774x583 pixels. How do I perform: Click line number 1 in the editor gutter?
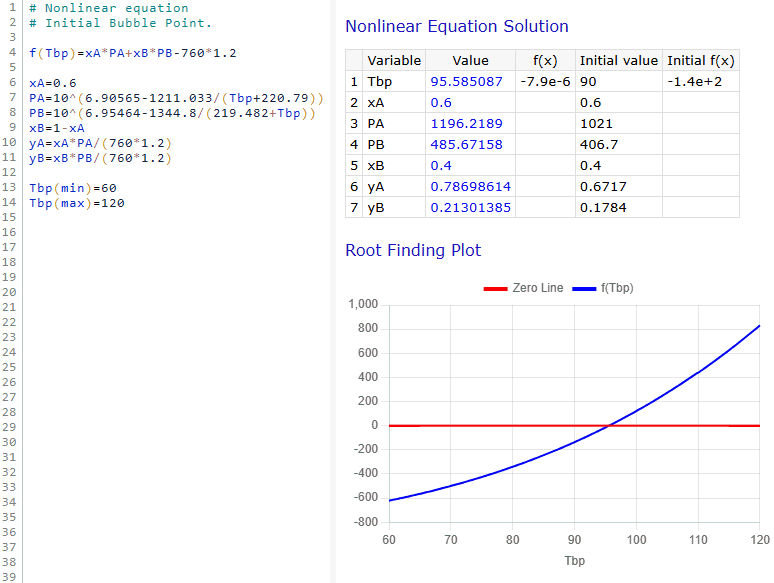coord(11,7)
